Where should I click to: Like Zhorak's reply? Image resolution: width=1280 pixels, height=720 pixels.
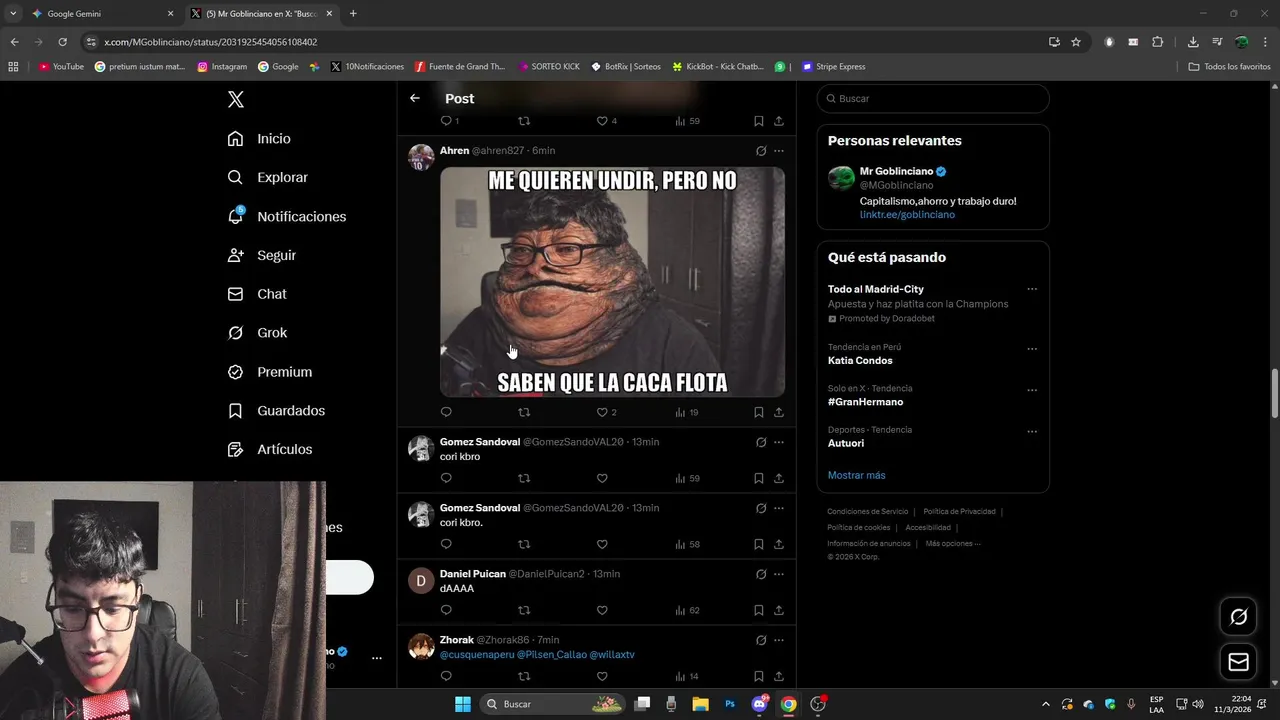coord(602,676)
